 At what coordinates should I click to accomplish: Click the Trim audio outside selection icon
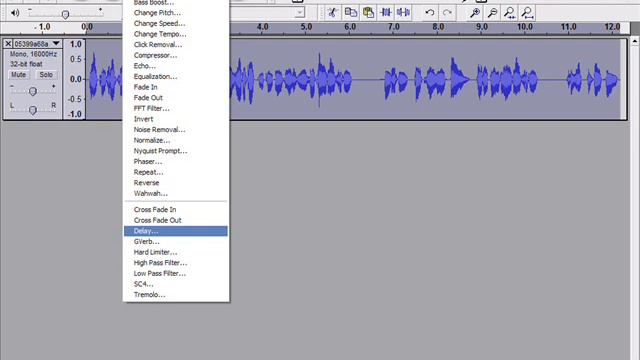(386, 13)
